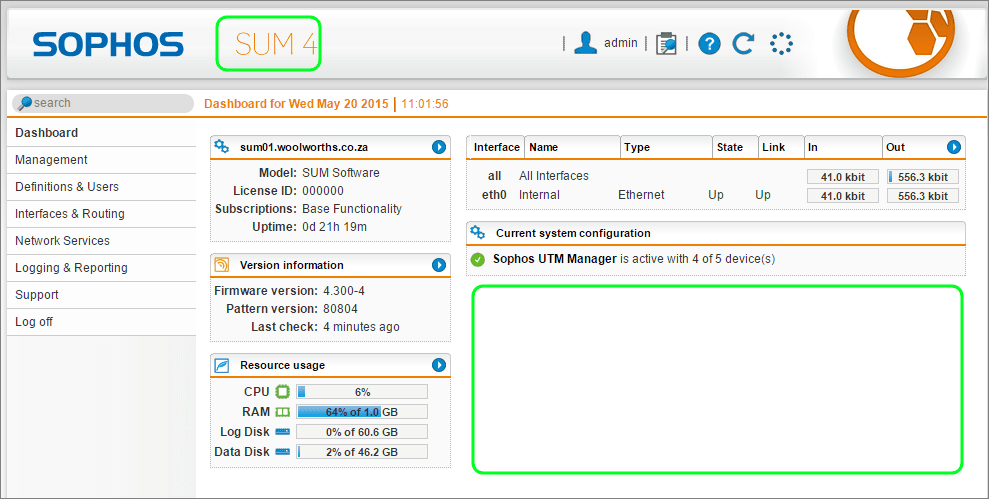Click the eth0 Out value 556.3 kbit
The width and height of the screenshot is (989, 499).
[923, 196]
